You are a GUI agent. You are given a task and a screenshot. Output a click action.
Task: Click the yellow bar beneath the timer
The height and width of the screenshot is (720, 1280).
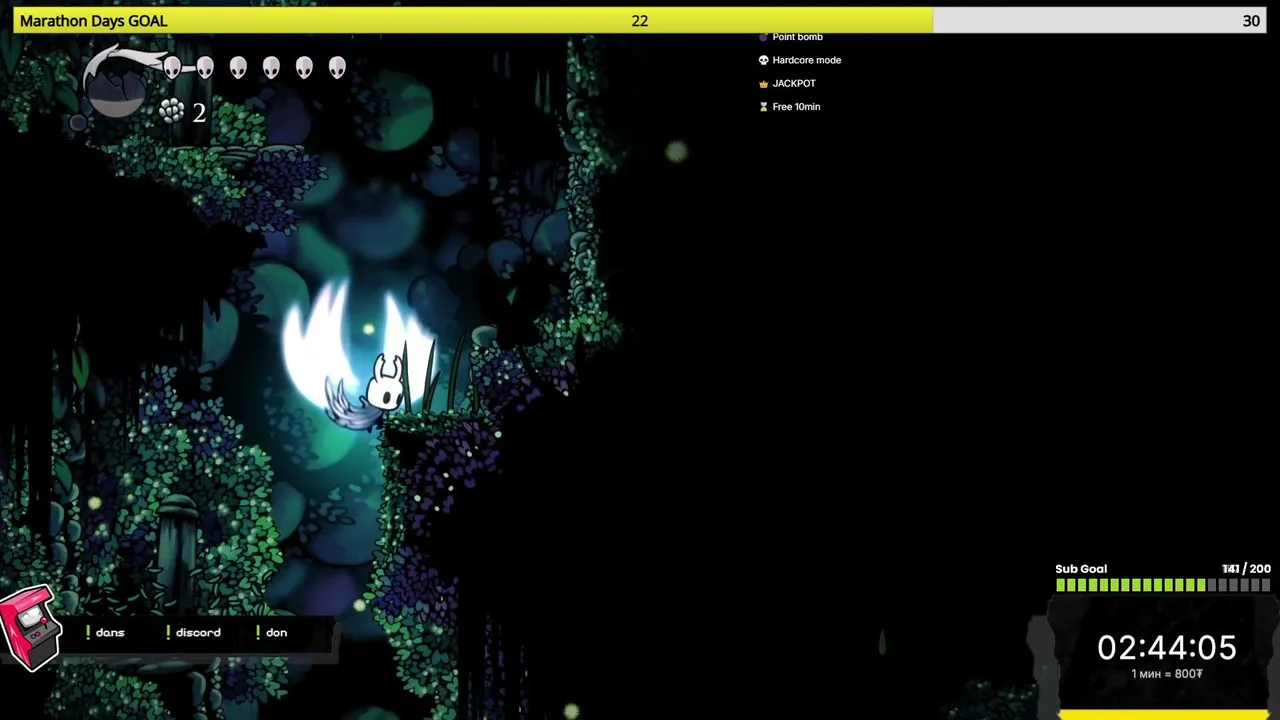tap(1163, 715)
